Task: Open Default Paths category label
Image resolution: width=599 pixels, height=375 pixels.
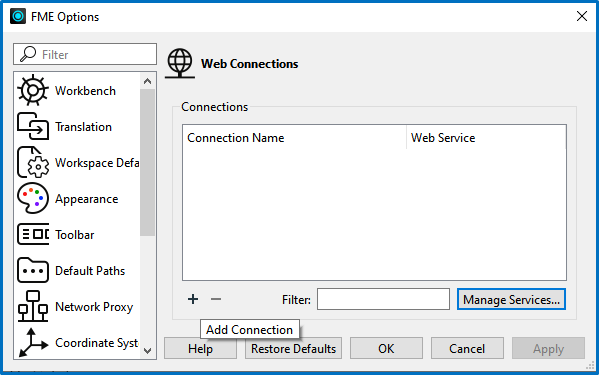Action: coord(90,271)
